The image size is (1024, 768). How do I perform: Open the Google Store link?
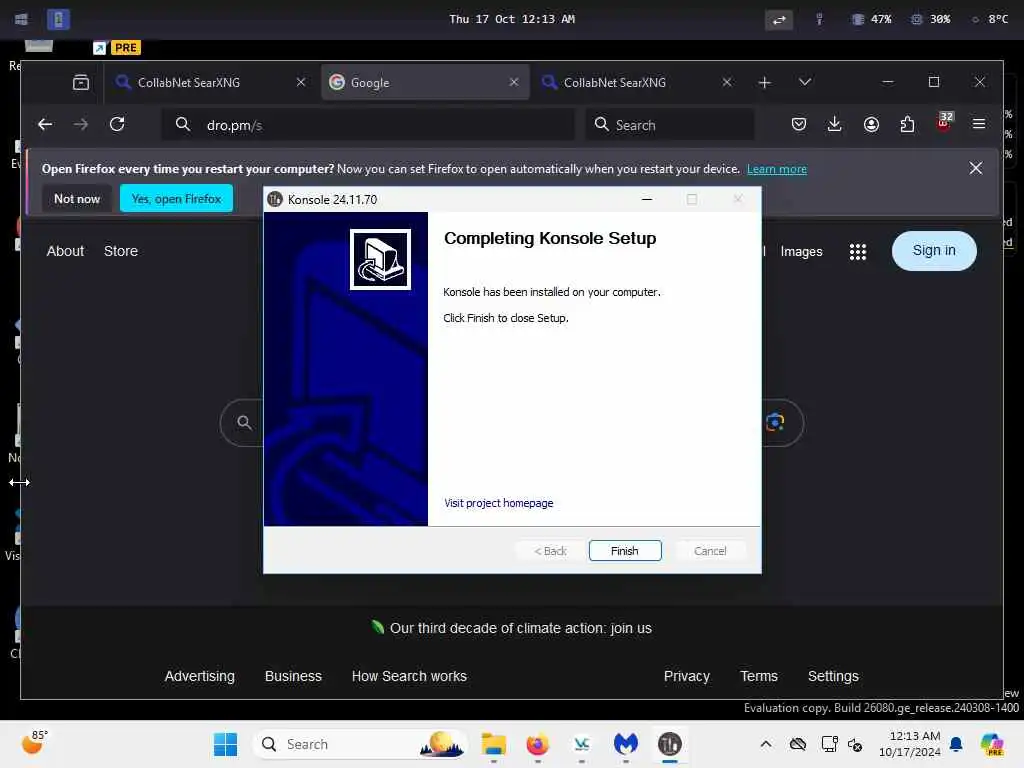coord(121,251)
